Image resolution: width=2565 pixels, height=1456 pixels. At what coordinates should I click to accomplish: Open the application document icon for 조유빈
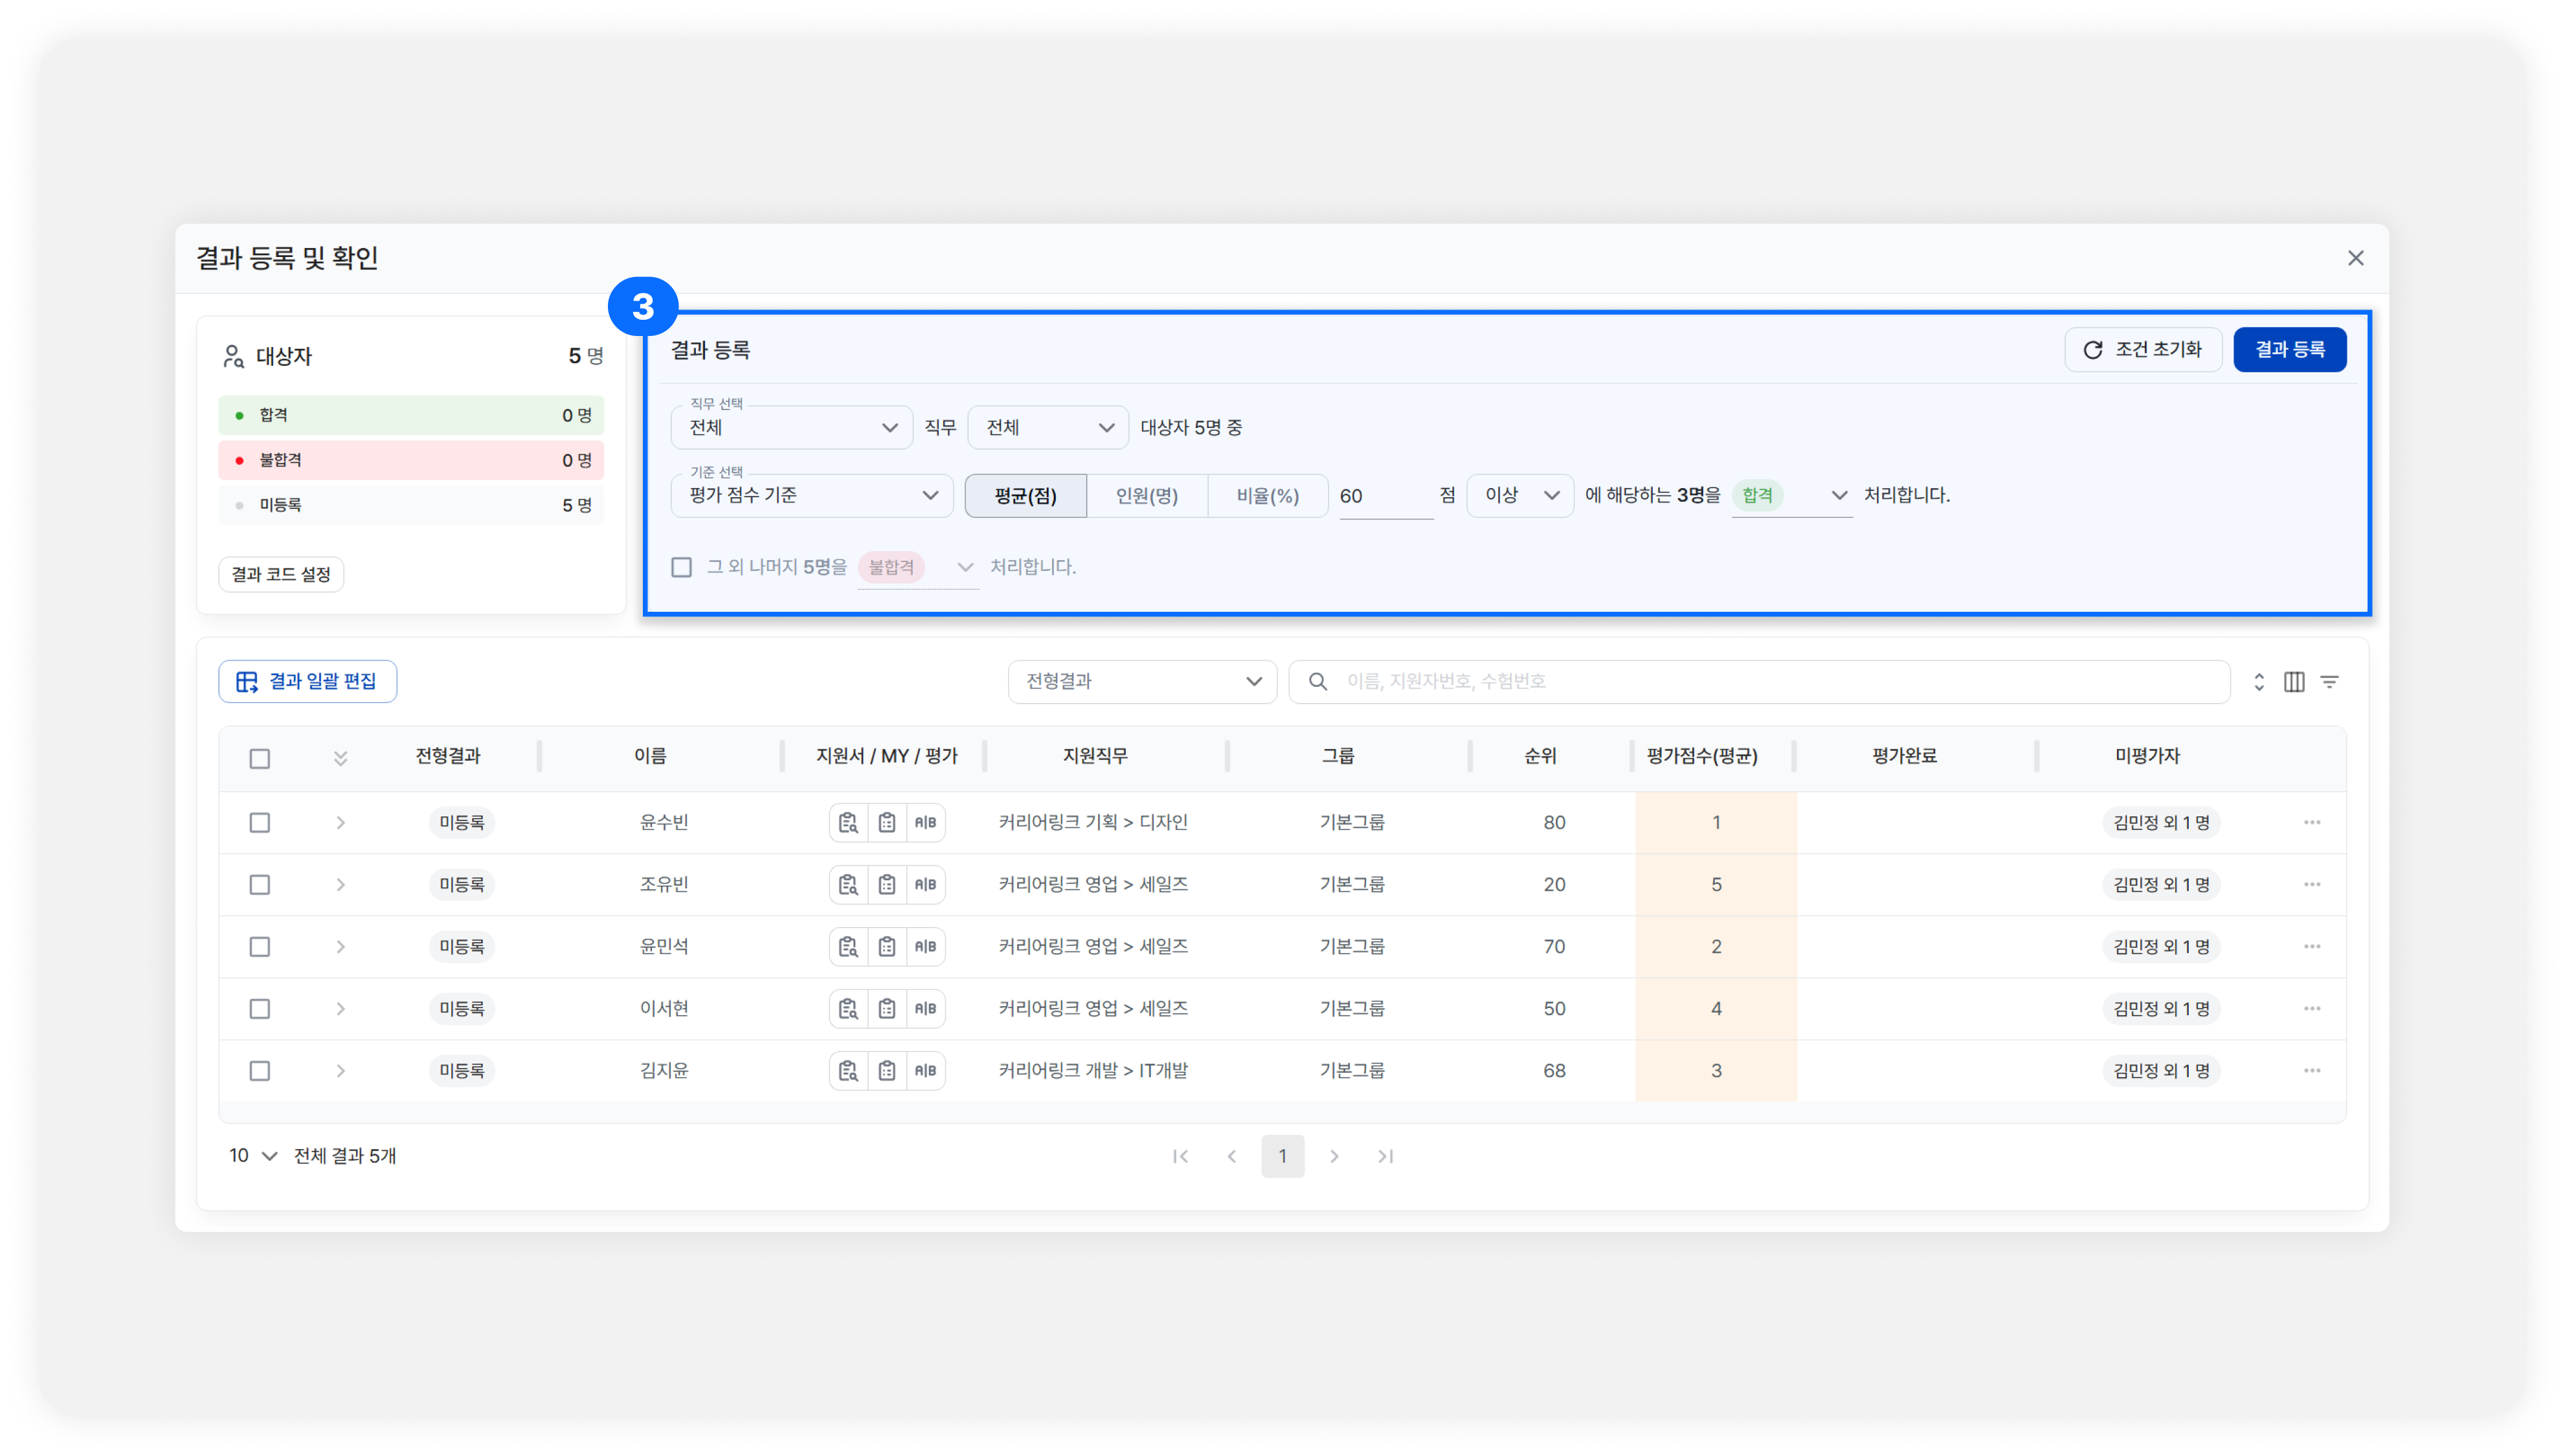coord(848,884)
